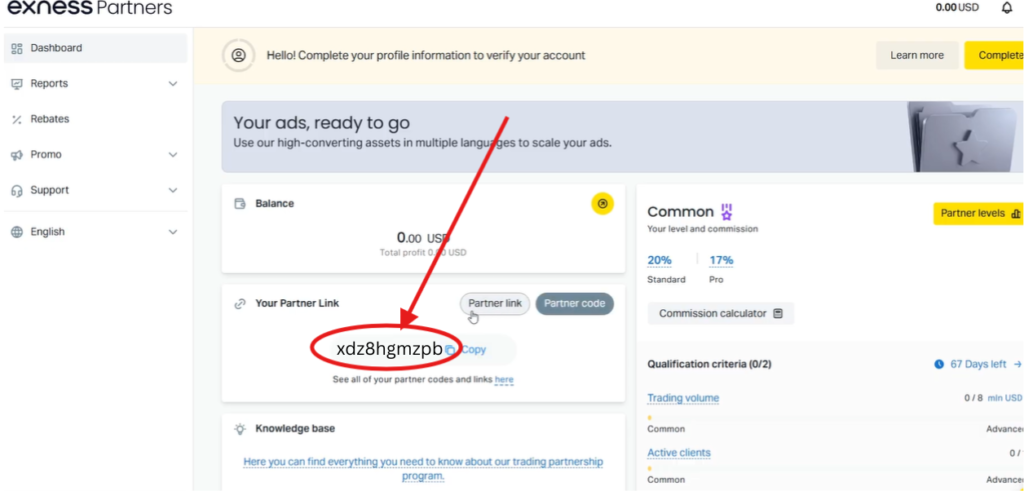Click the Total profit text in Balance
1024x491 pixels.
tap(423, 253)
